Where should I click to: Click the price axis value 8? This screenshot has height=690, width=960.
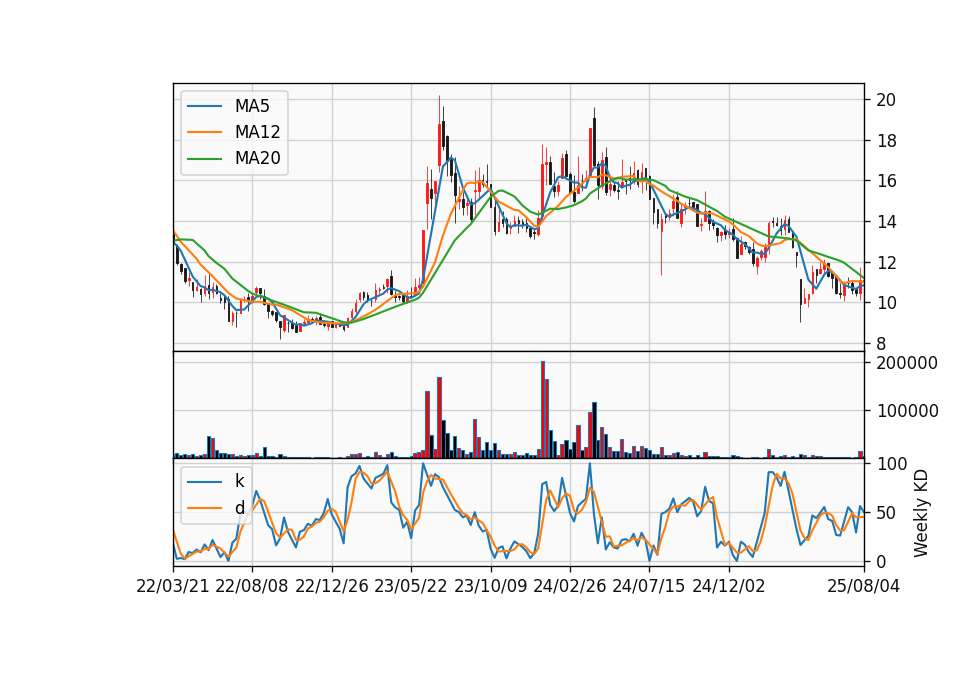881,344
